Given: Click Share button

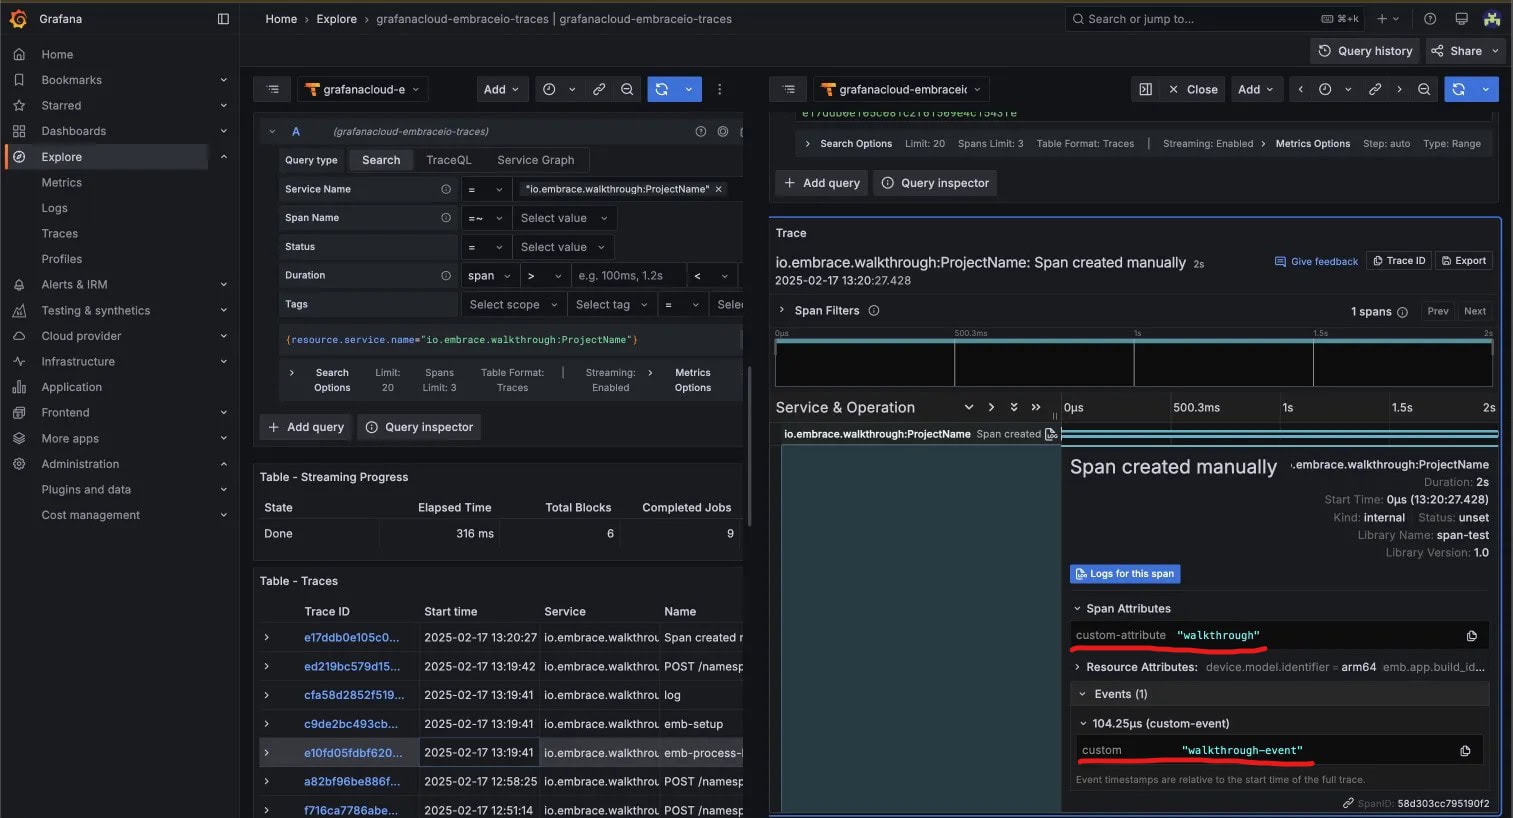Looking at the screenshot, I should tap(1466, 51).
